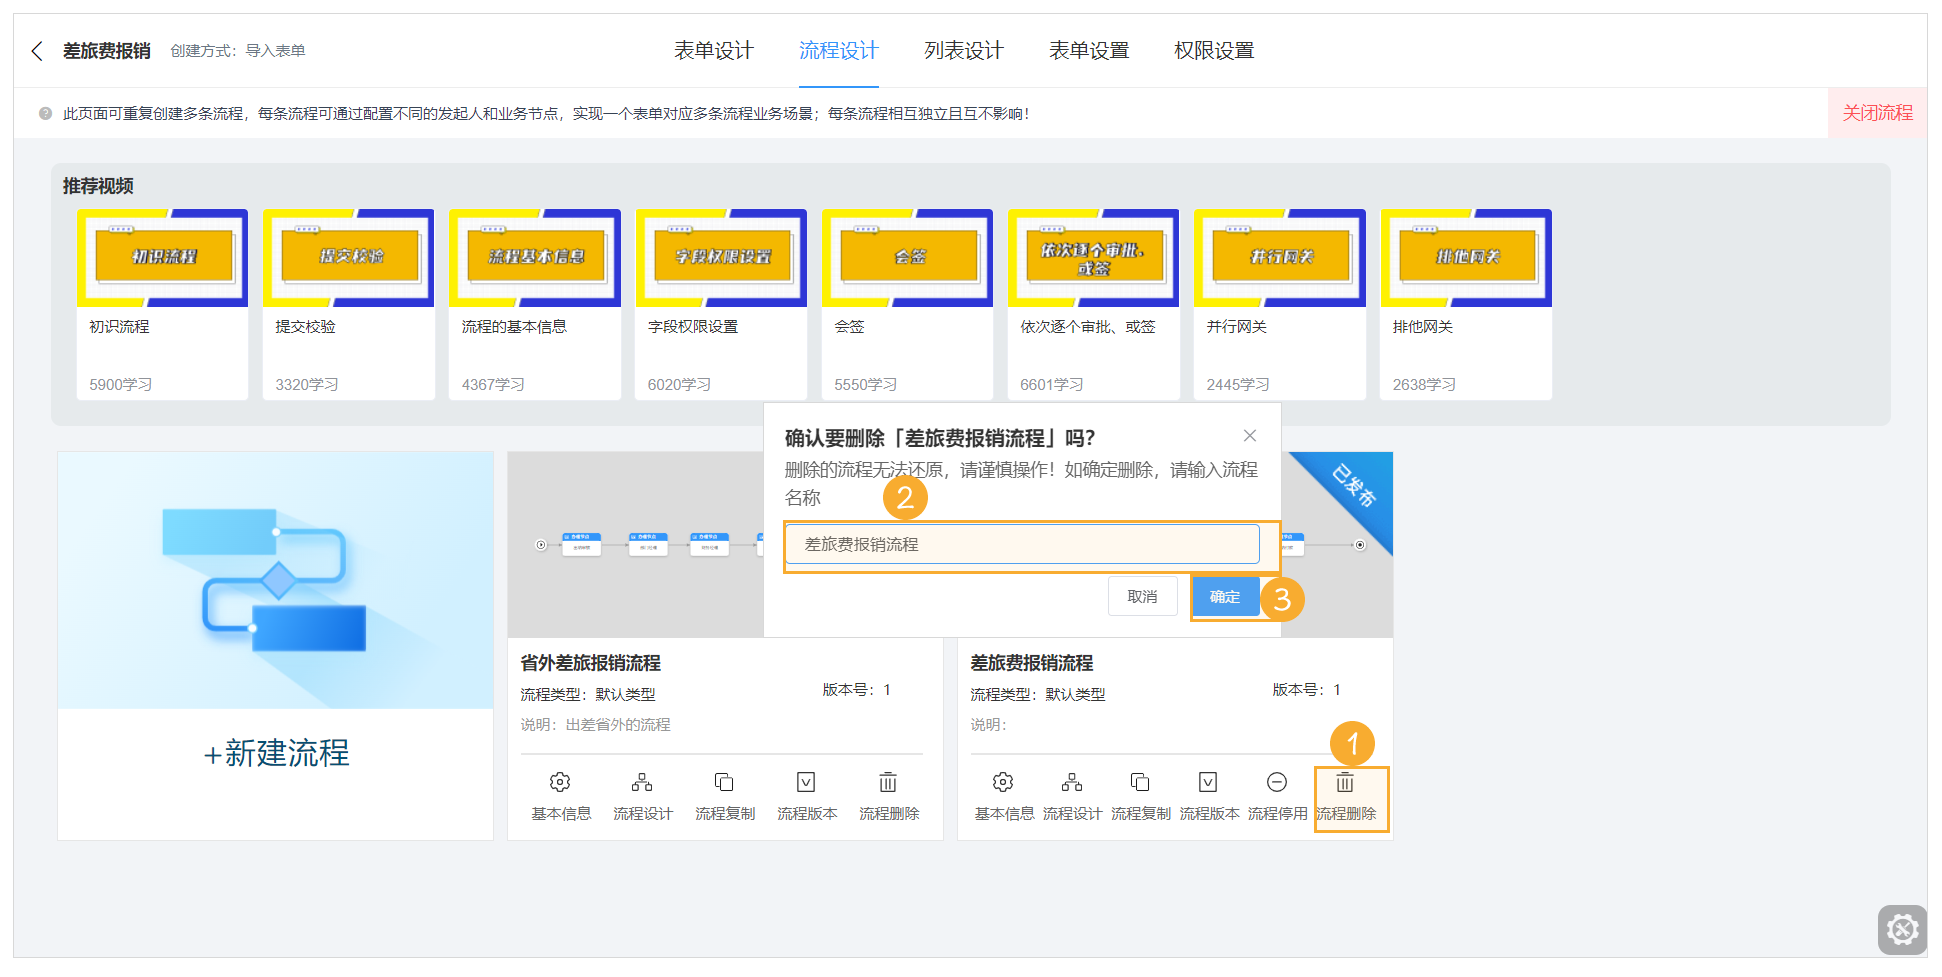Open the 会签 tutorial video
Screen dimensions: 1942x977
click(906, 258)
